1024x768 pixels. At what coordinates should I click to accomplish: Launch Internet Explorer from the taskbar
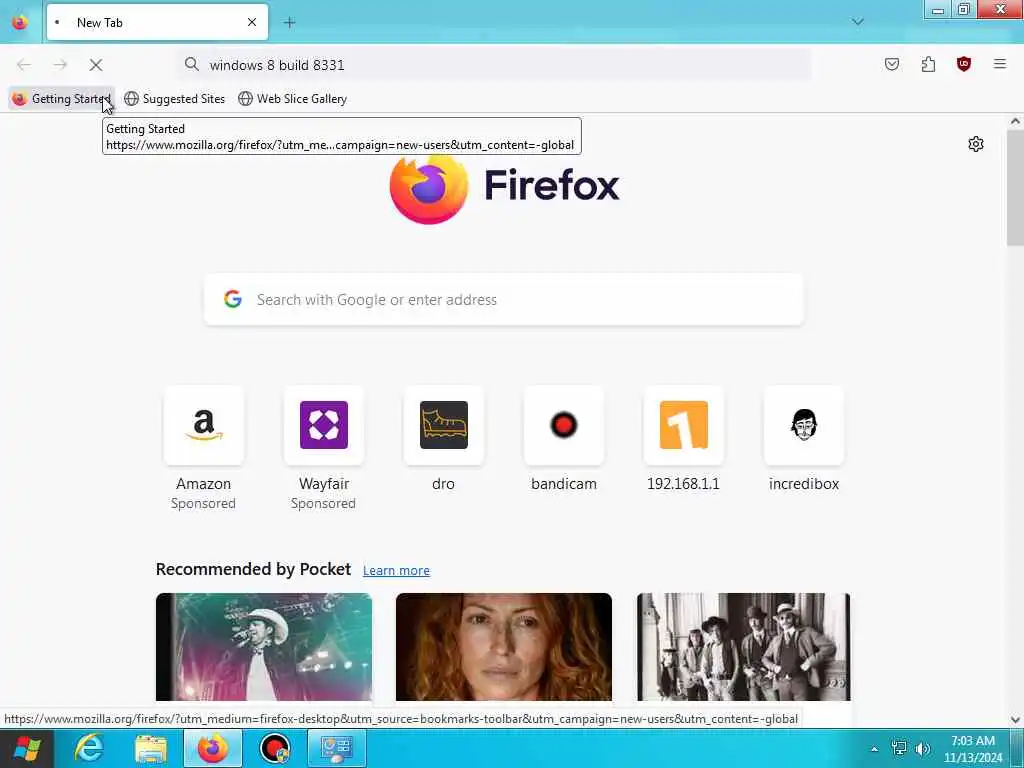(x=89, y=748)
